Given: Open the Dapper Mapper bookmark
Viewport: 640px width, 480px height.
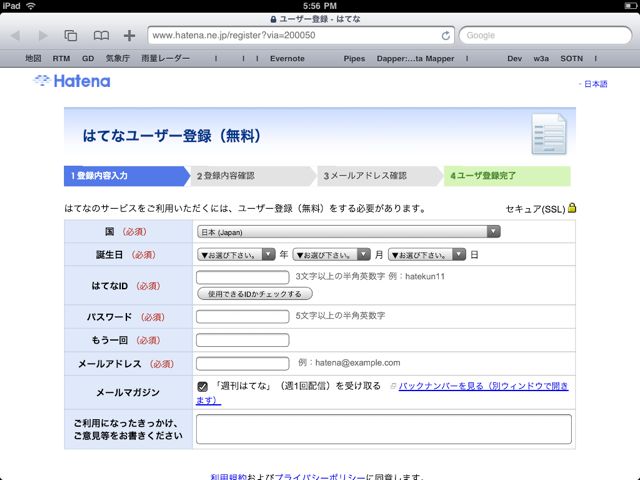Looking at the screenshot, I should click(x=415, y=58).
